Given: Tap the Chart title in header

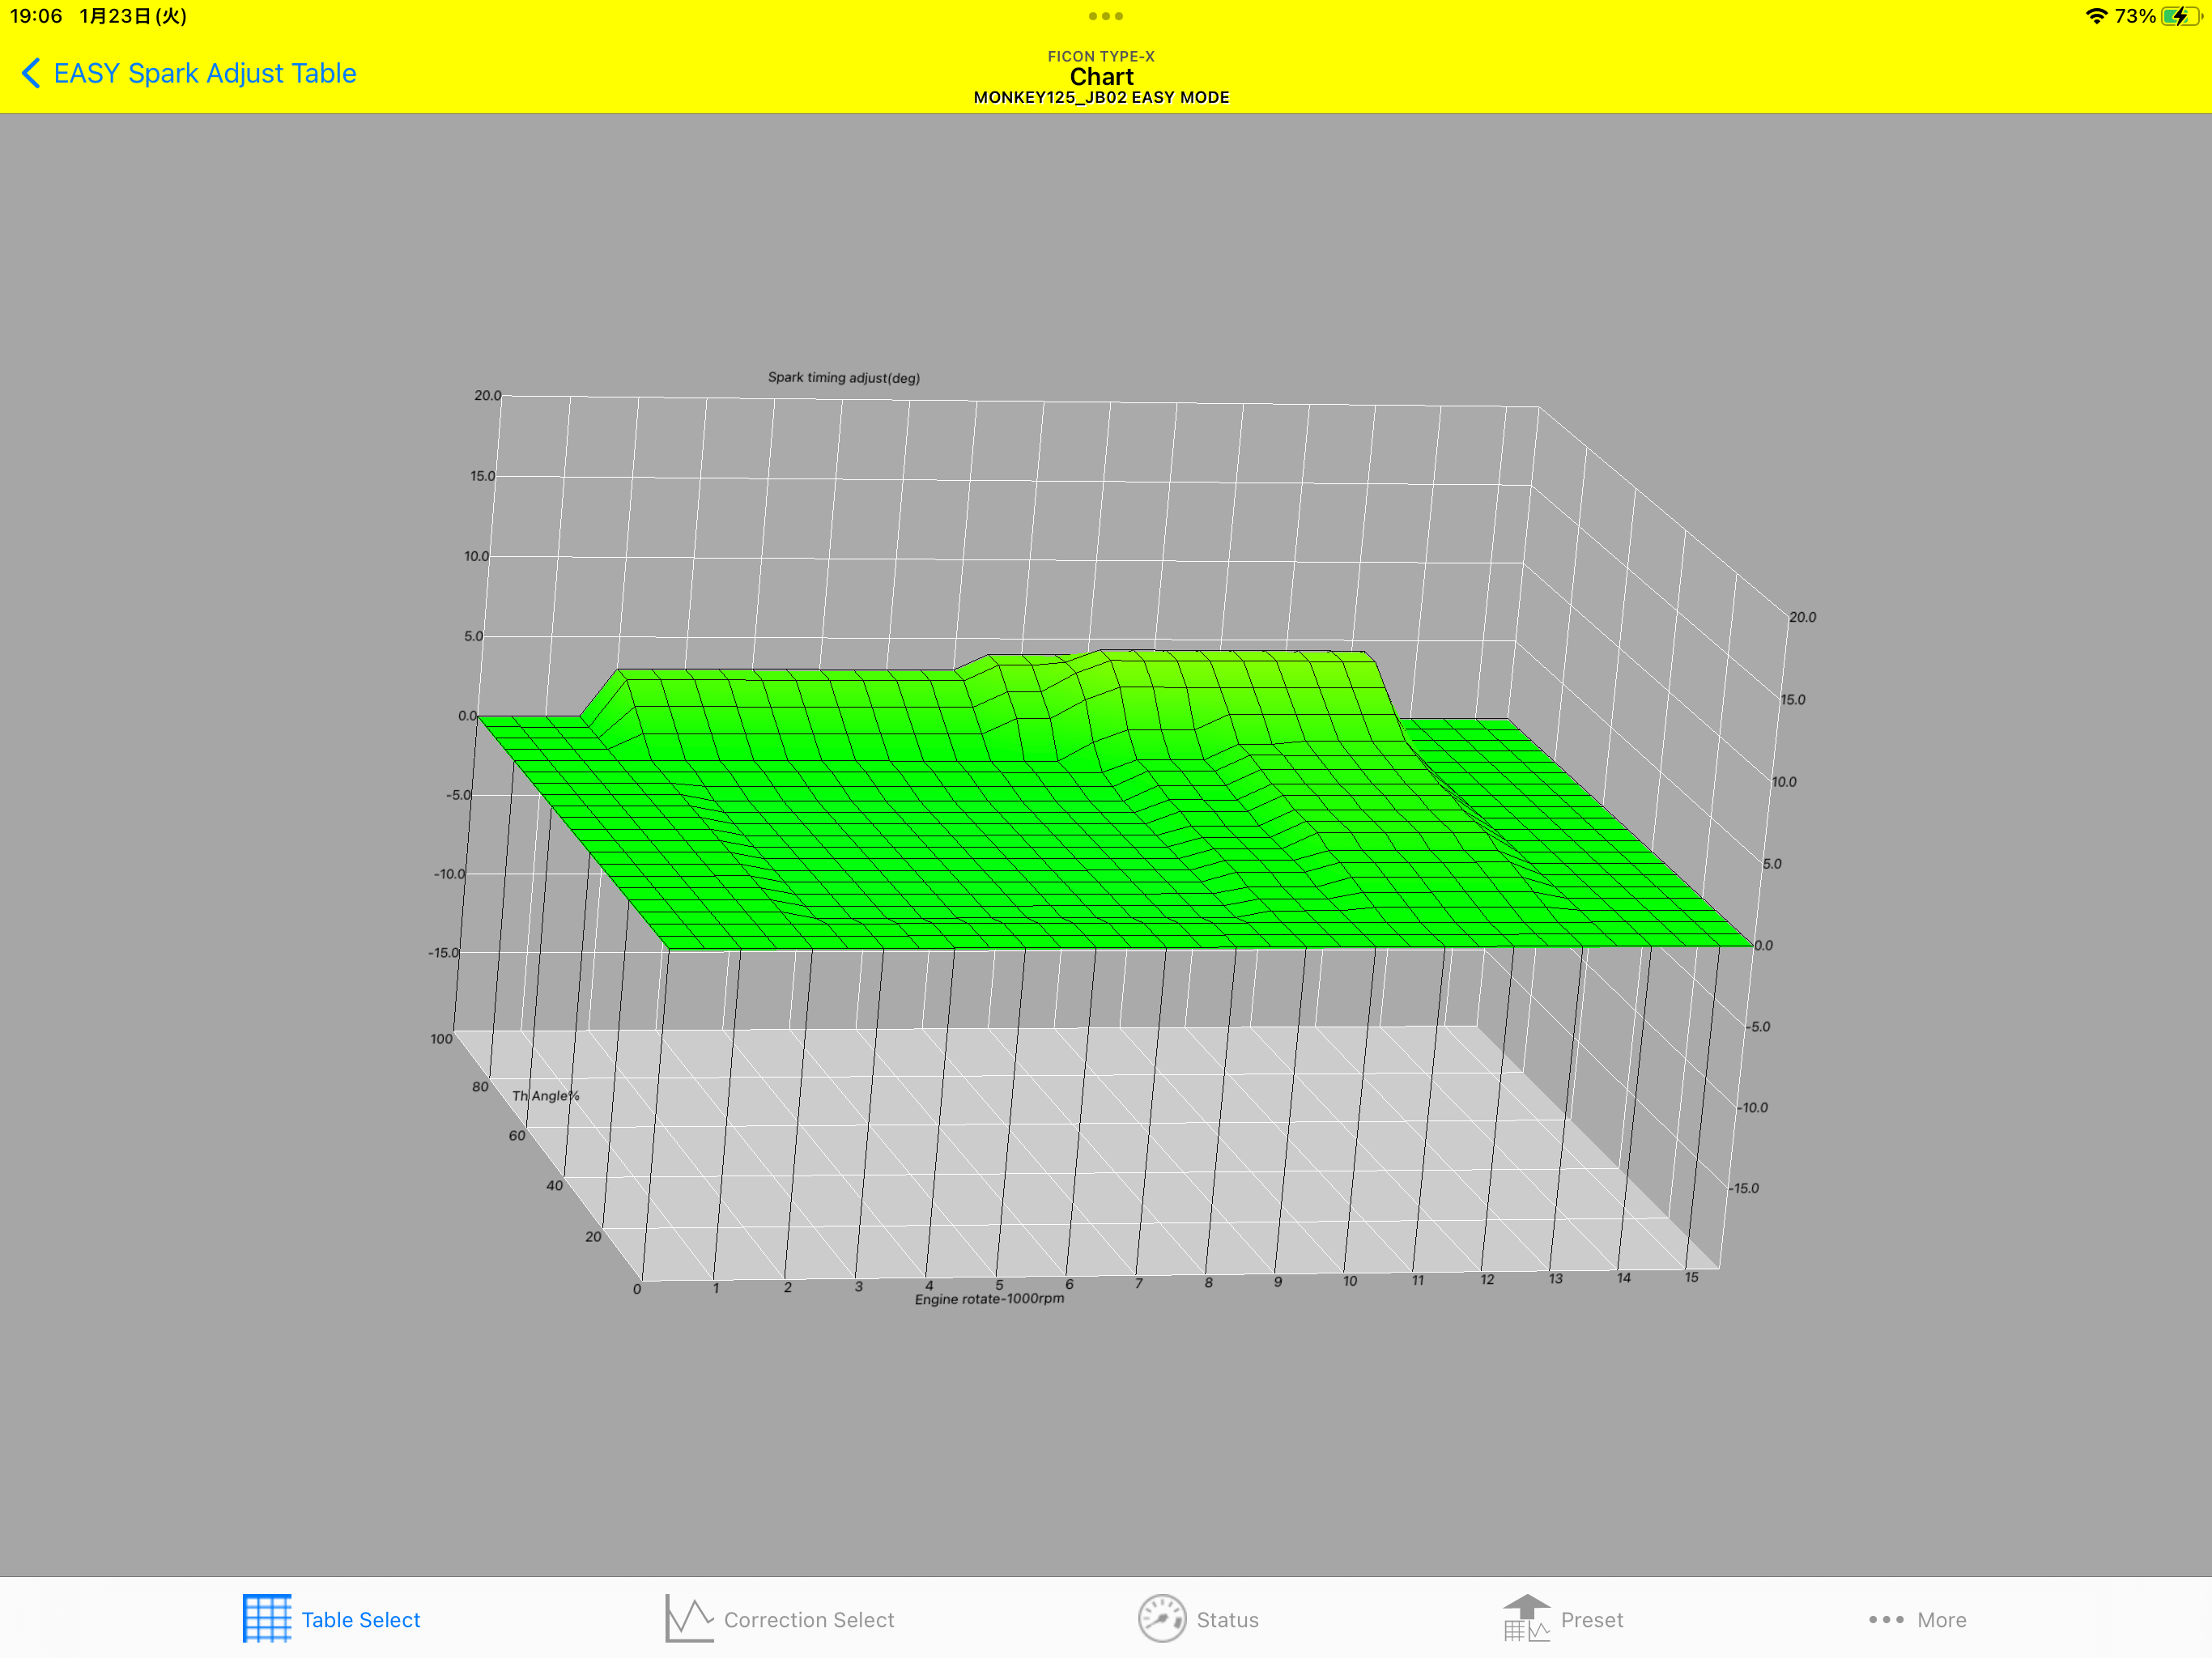Looking at the screenshot, I should 1101,77.
